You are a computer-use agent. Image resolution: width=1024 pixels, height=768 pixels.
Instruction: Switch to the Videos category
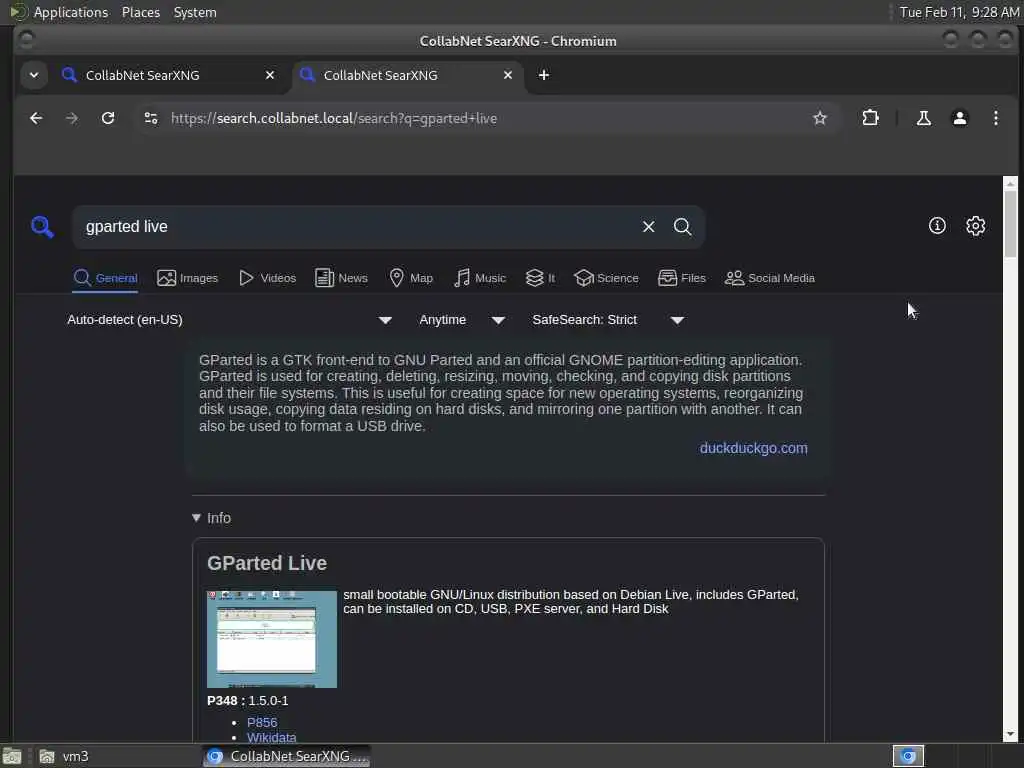click(x=267, y=278)
